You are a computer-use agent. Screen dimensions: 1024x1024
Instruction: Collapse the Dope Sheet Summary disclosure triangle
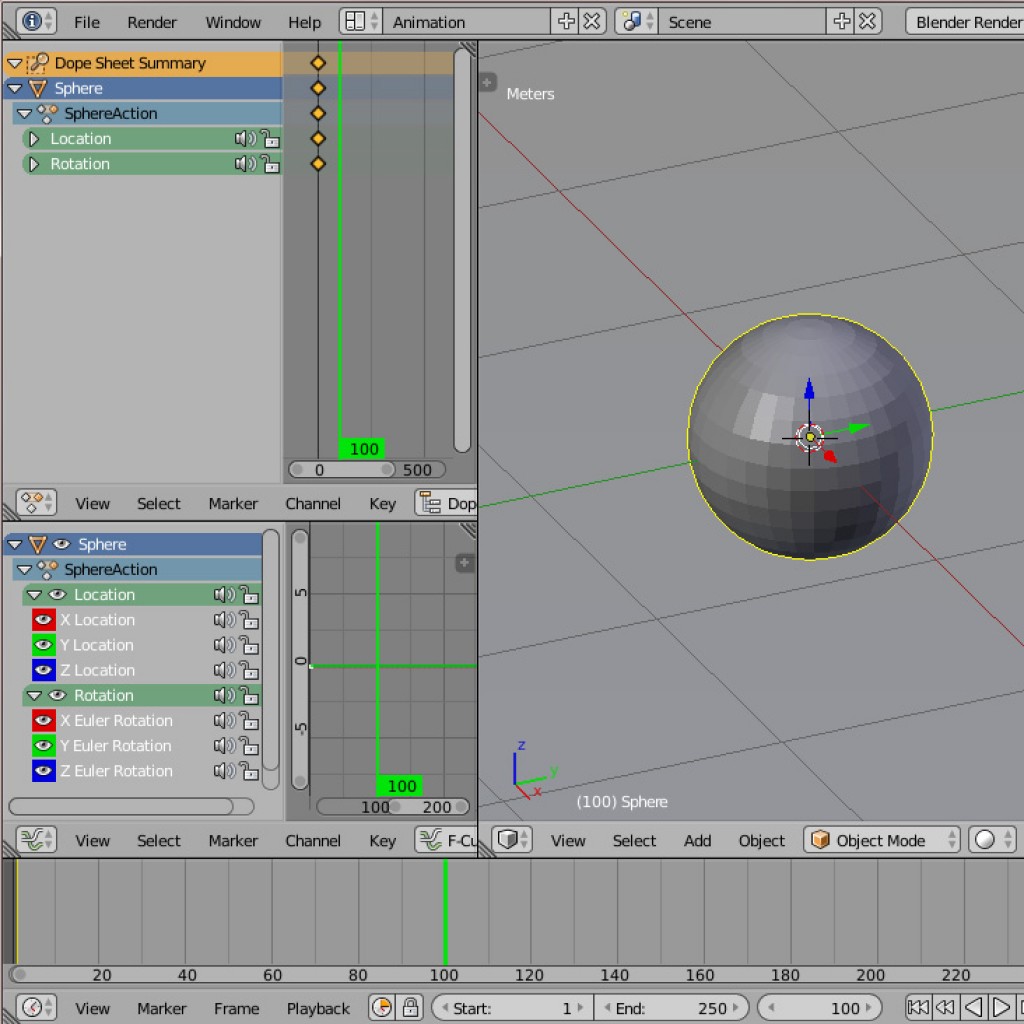[14, 62]
